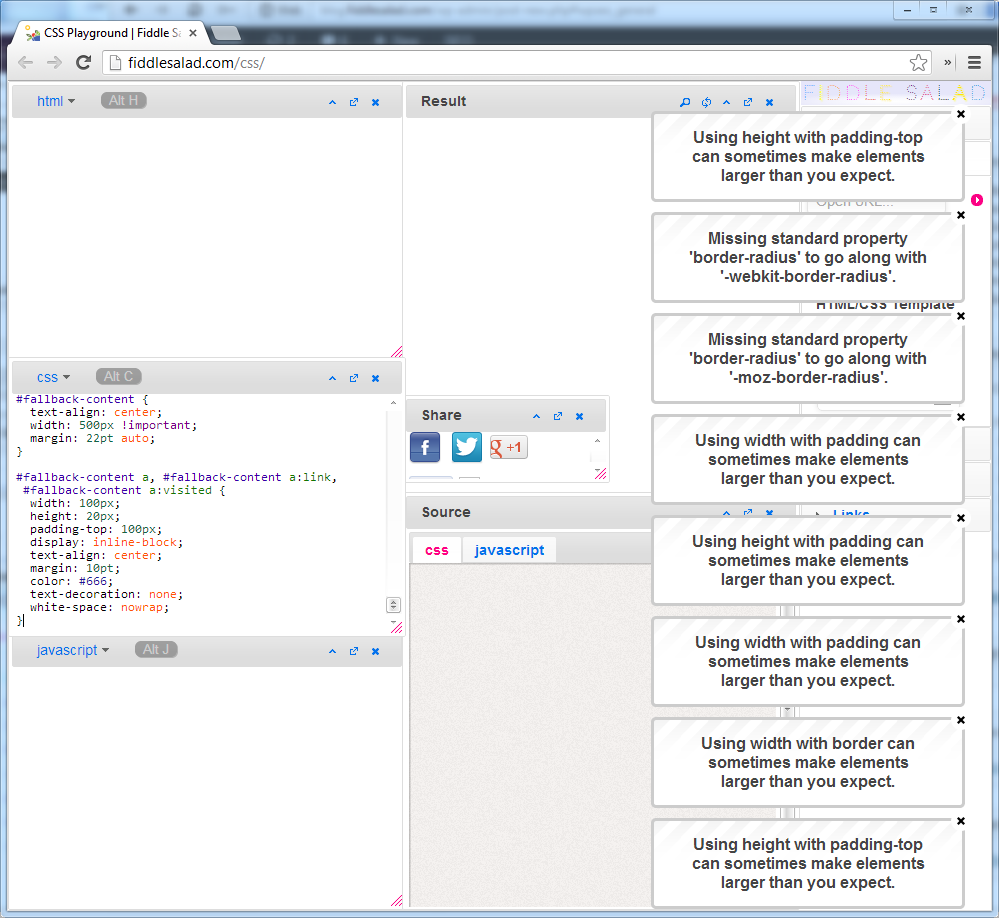This screenshot has height=918, width=999.
Task: Click the '-webkit-border-radius' warning message text
Action: click(x=808, y=257)
